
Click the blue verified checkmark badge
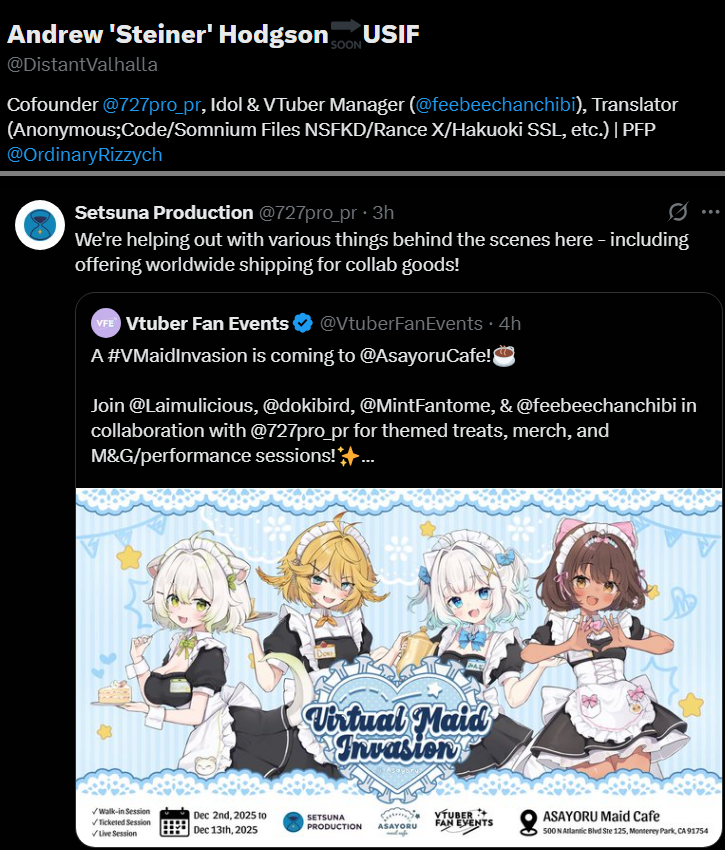[303, 323]
